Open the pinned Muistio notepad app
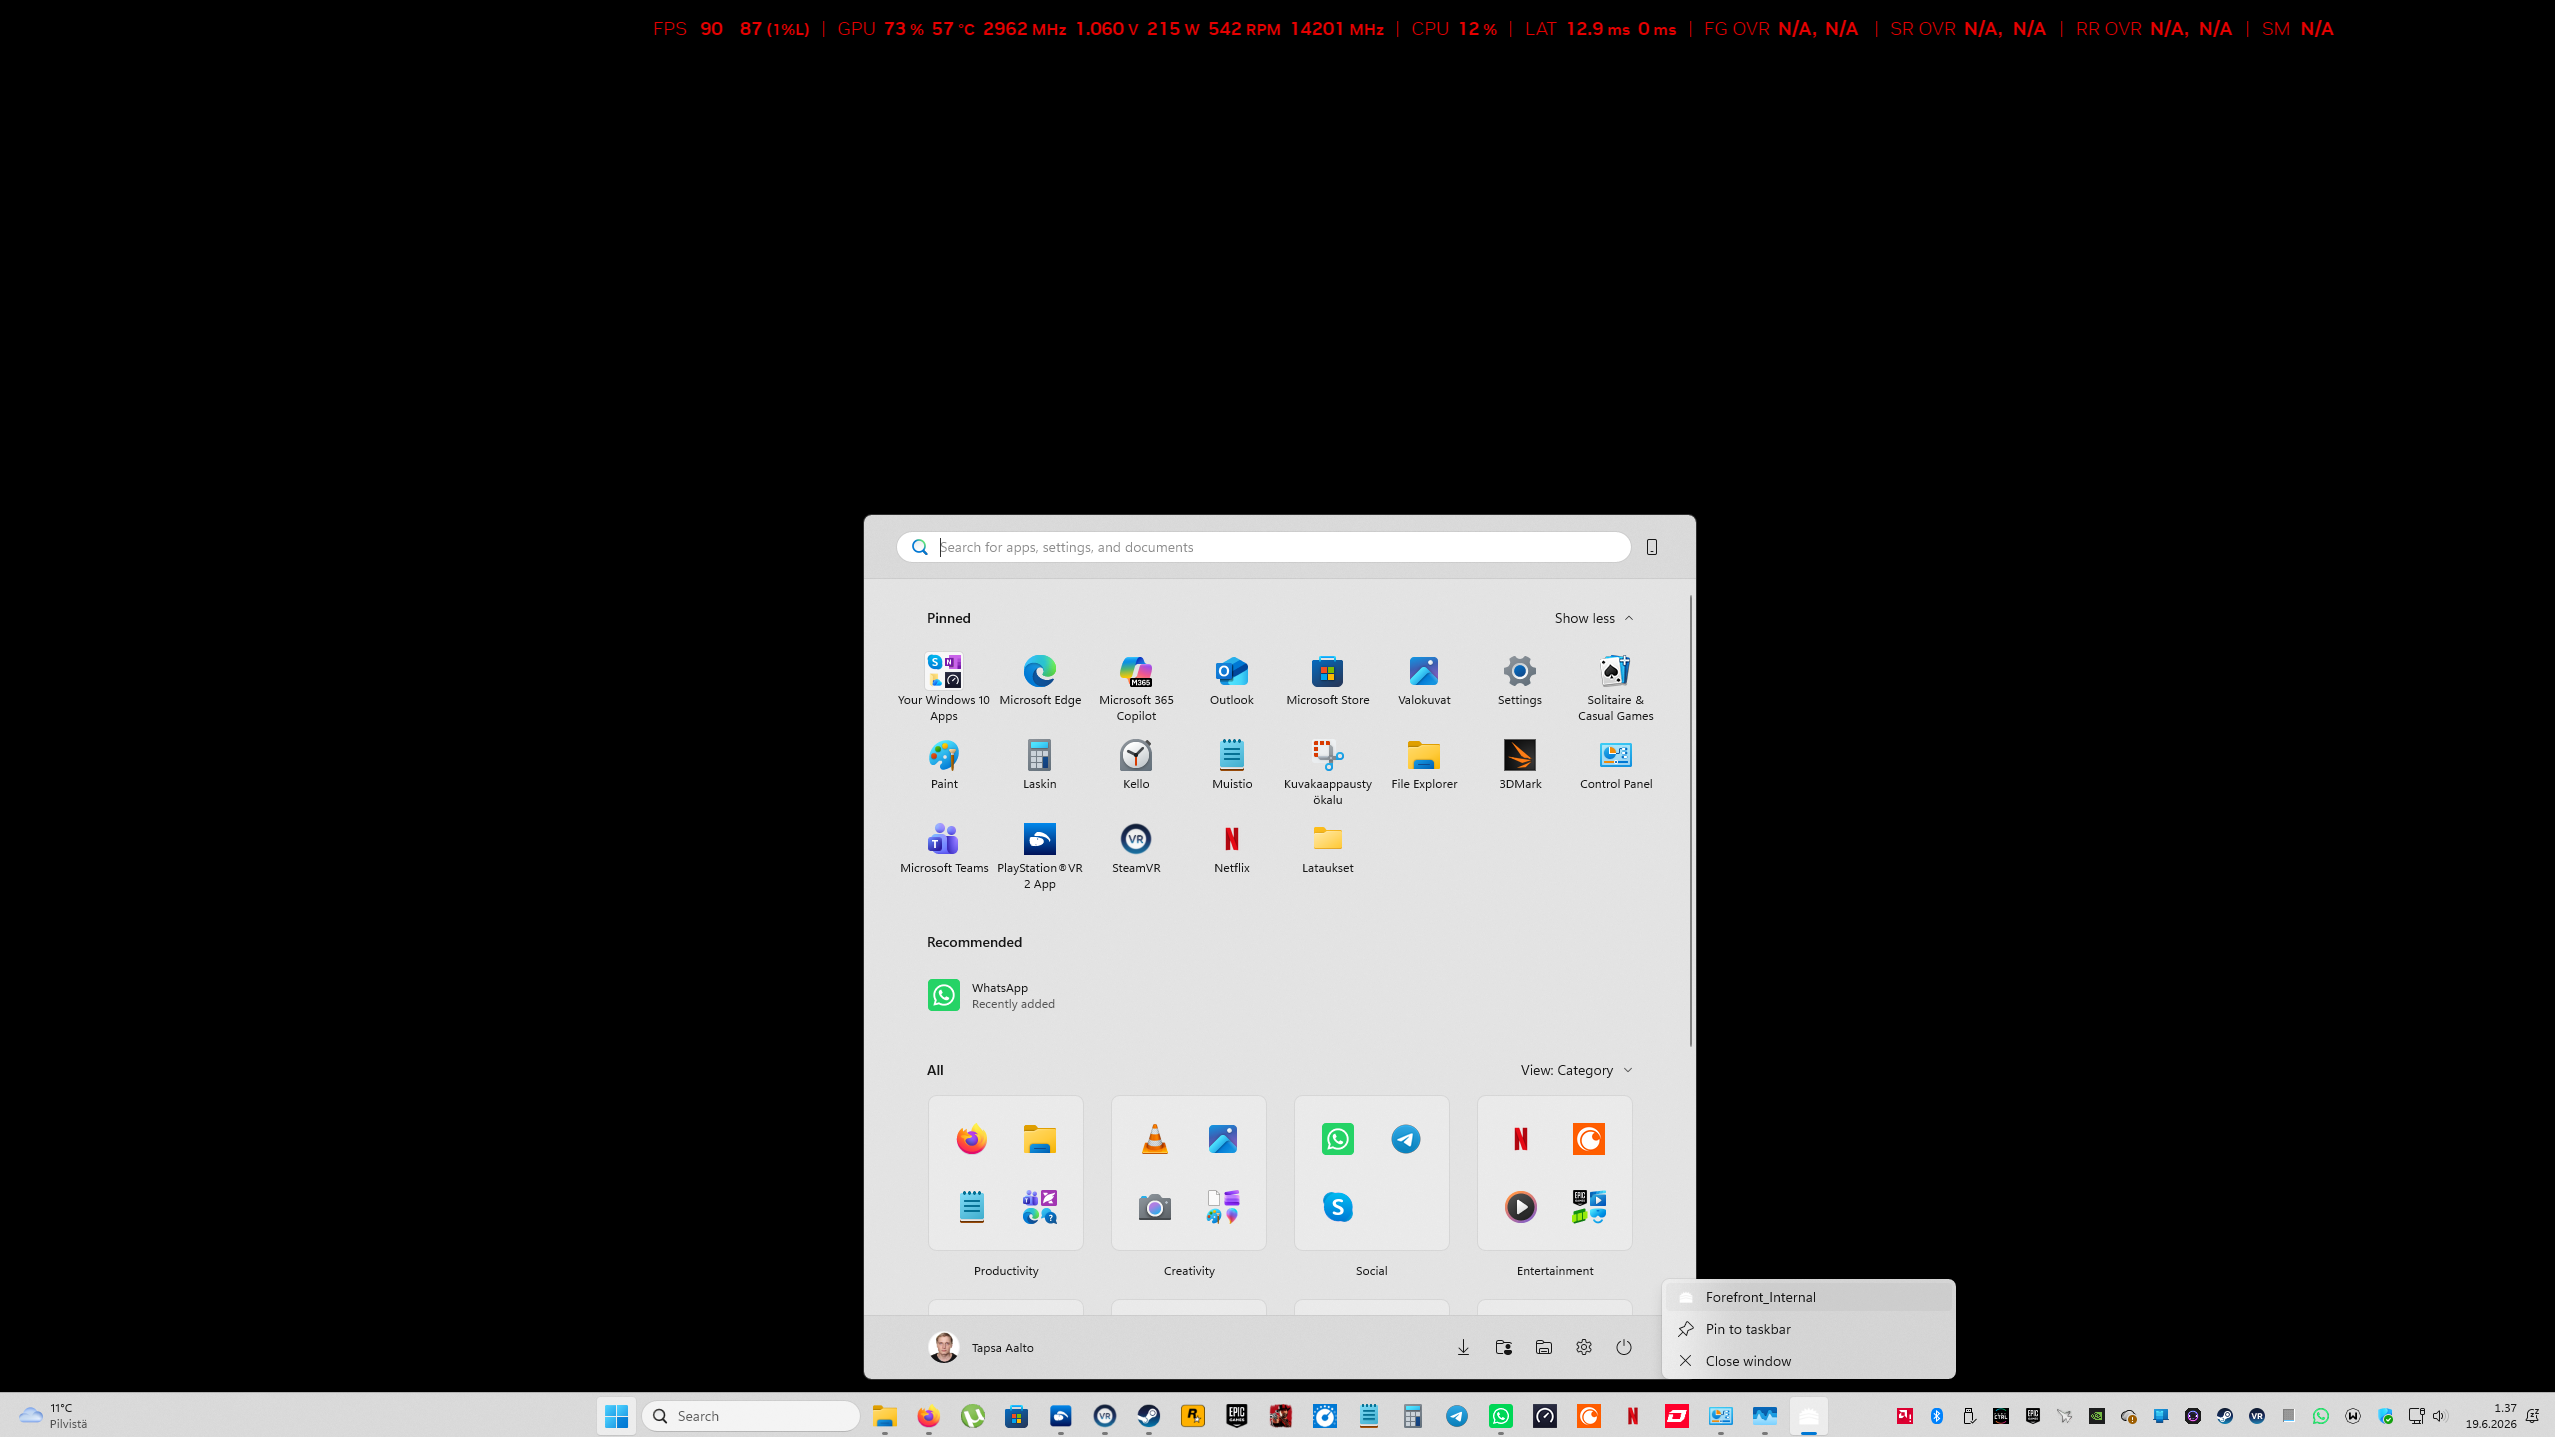 pyautogui.click(x=1231, y=765)
